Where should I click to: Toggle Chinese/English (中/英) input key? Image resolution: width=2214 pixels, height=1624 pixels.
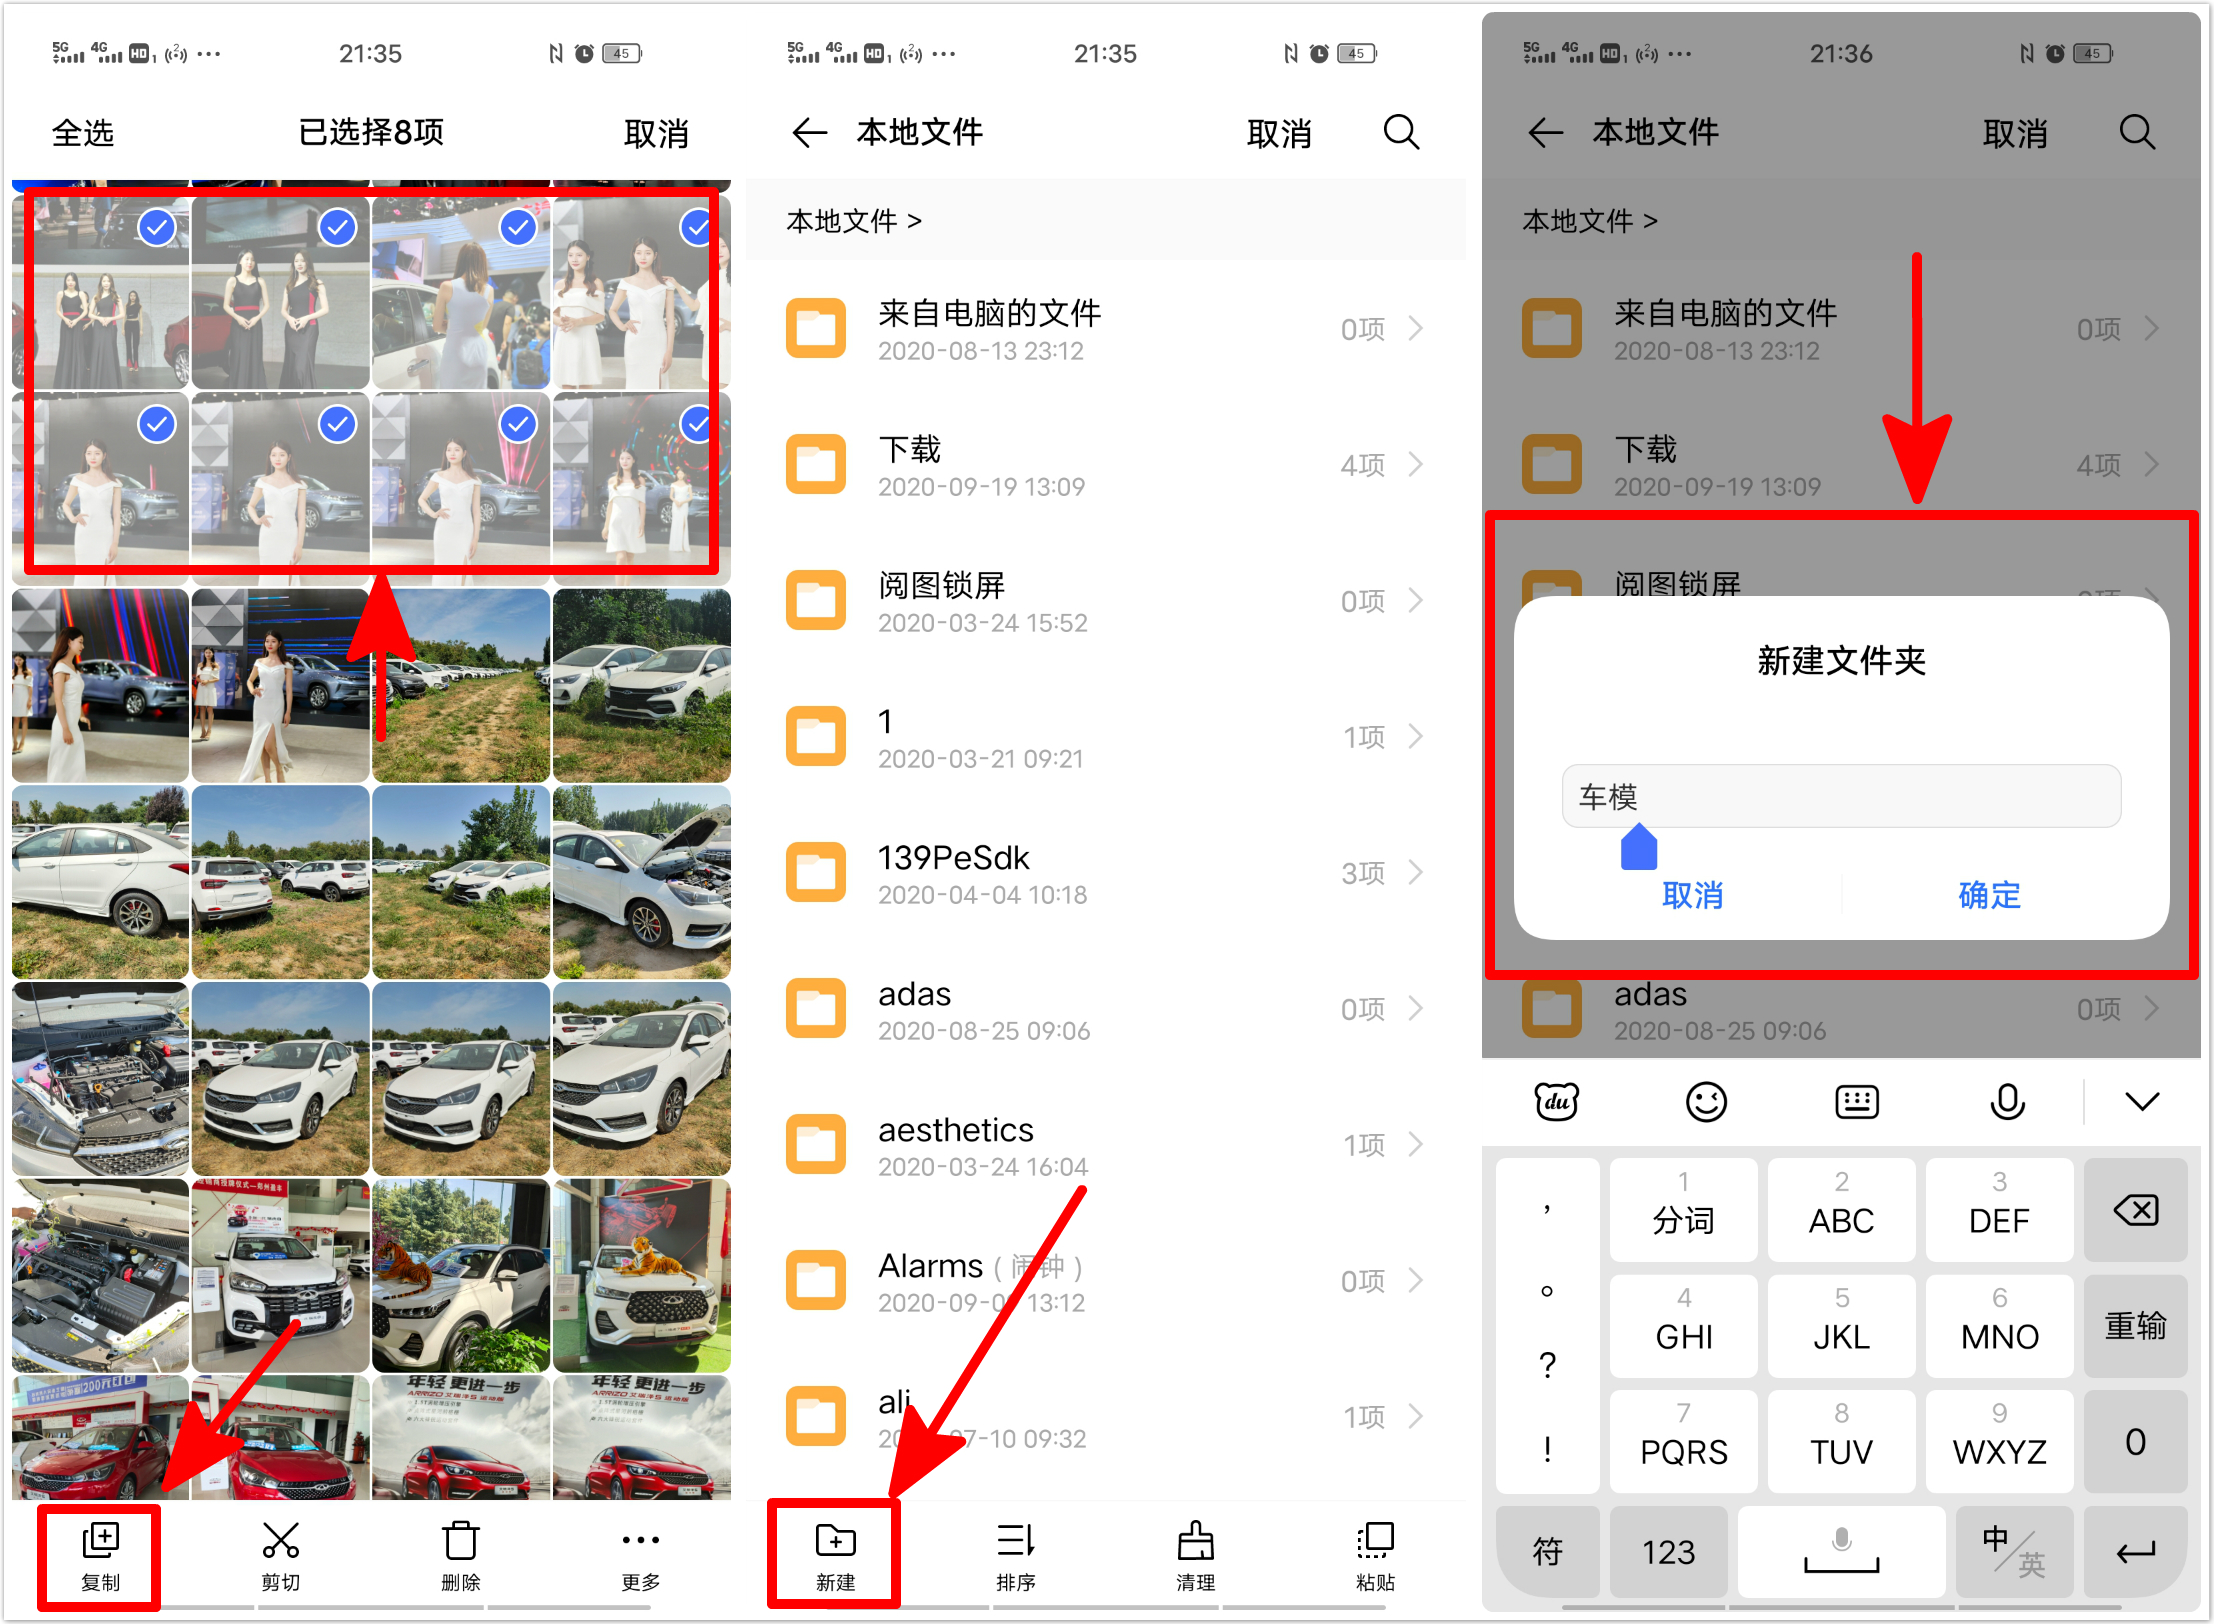(2013, 1551)
